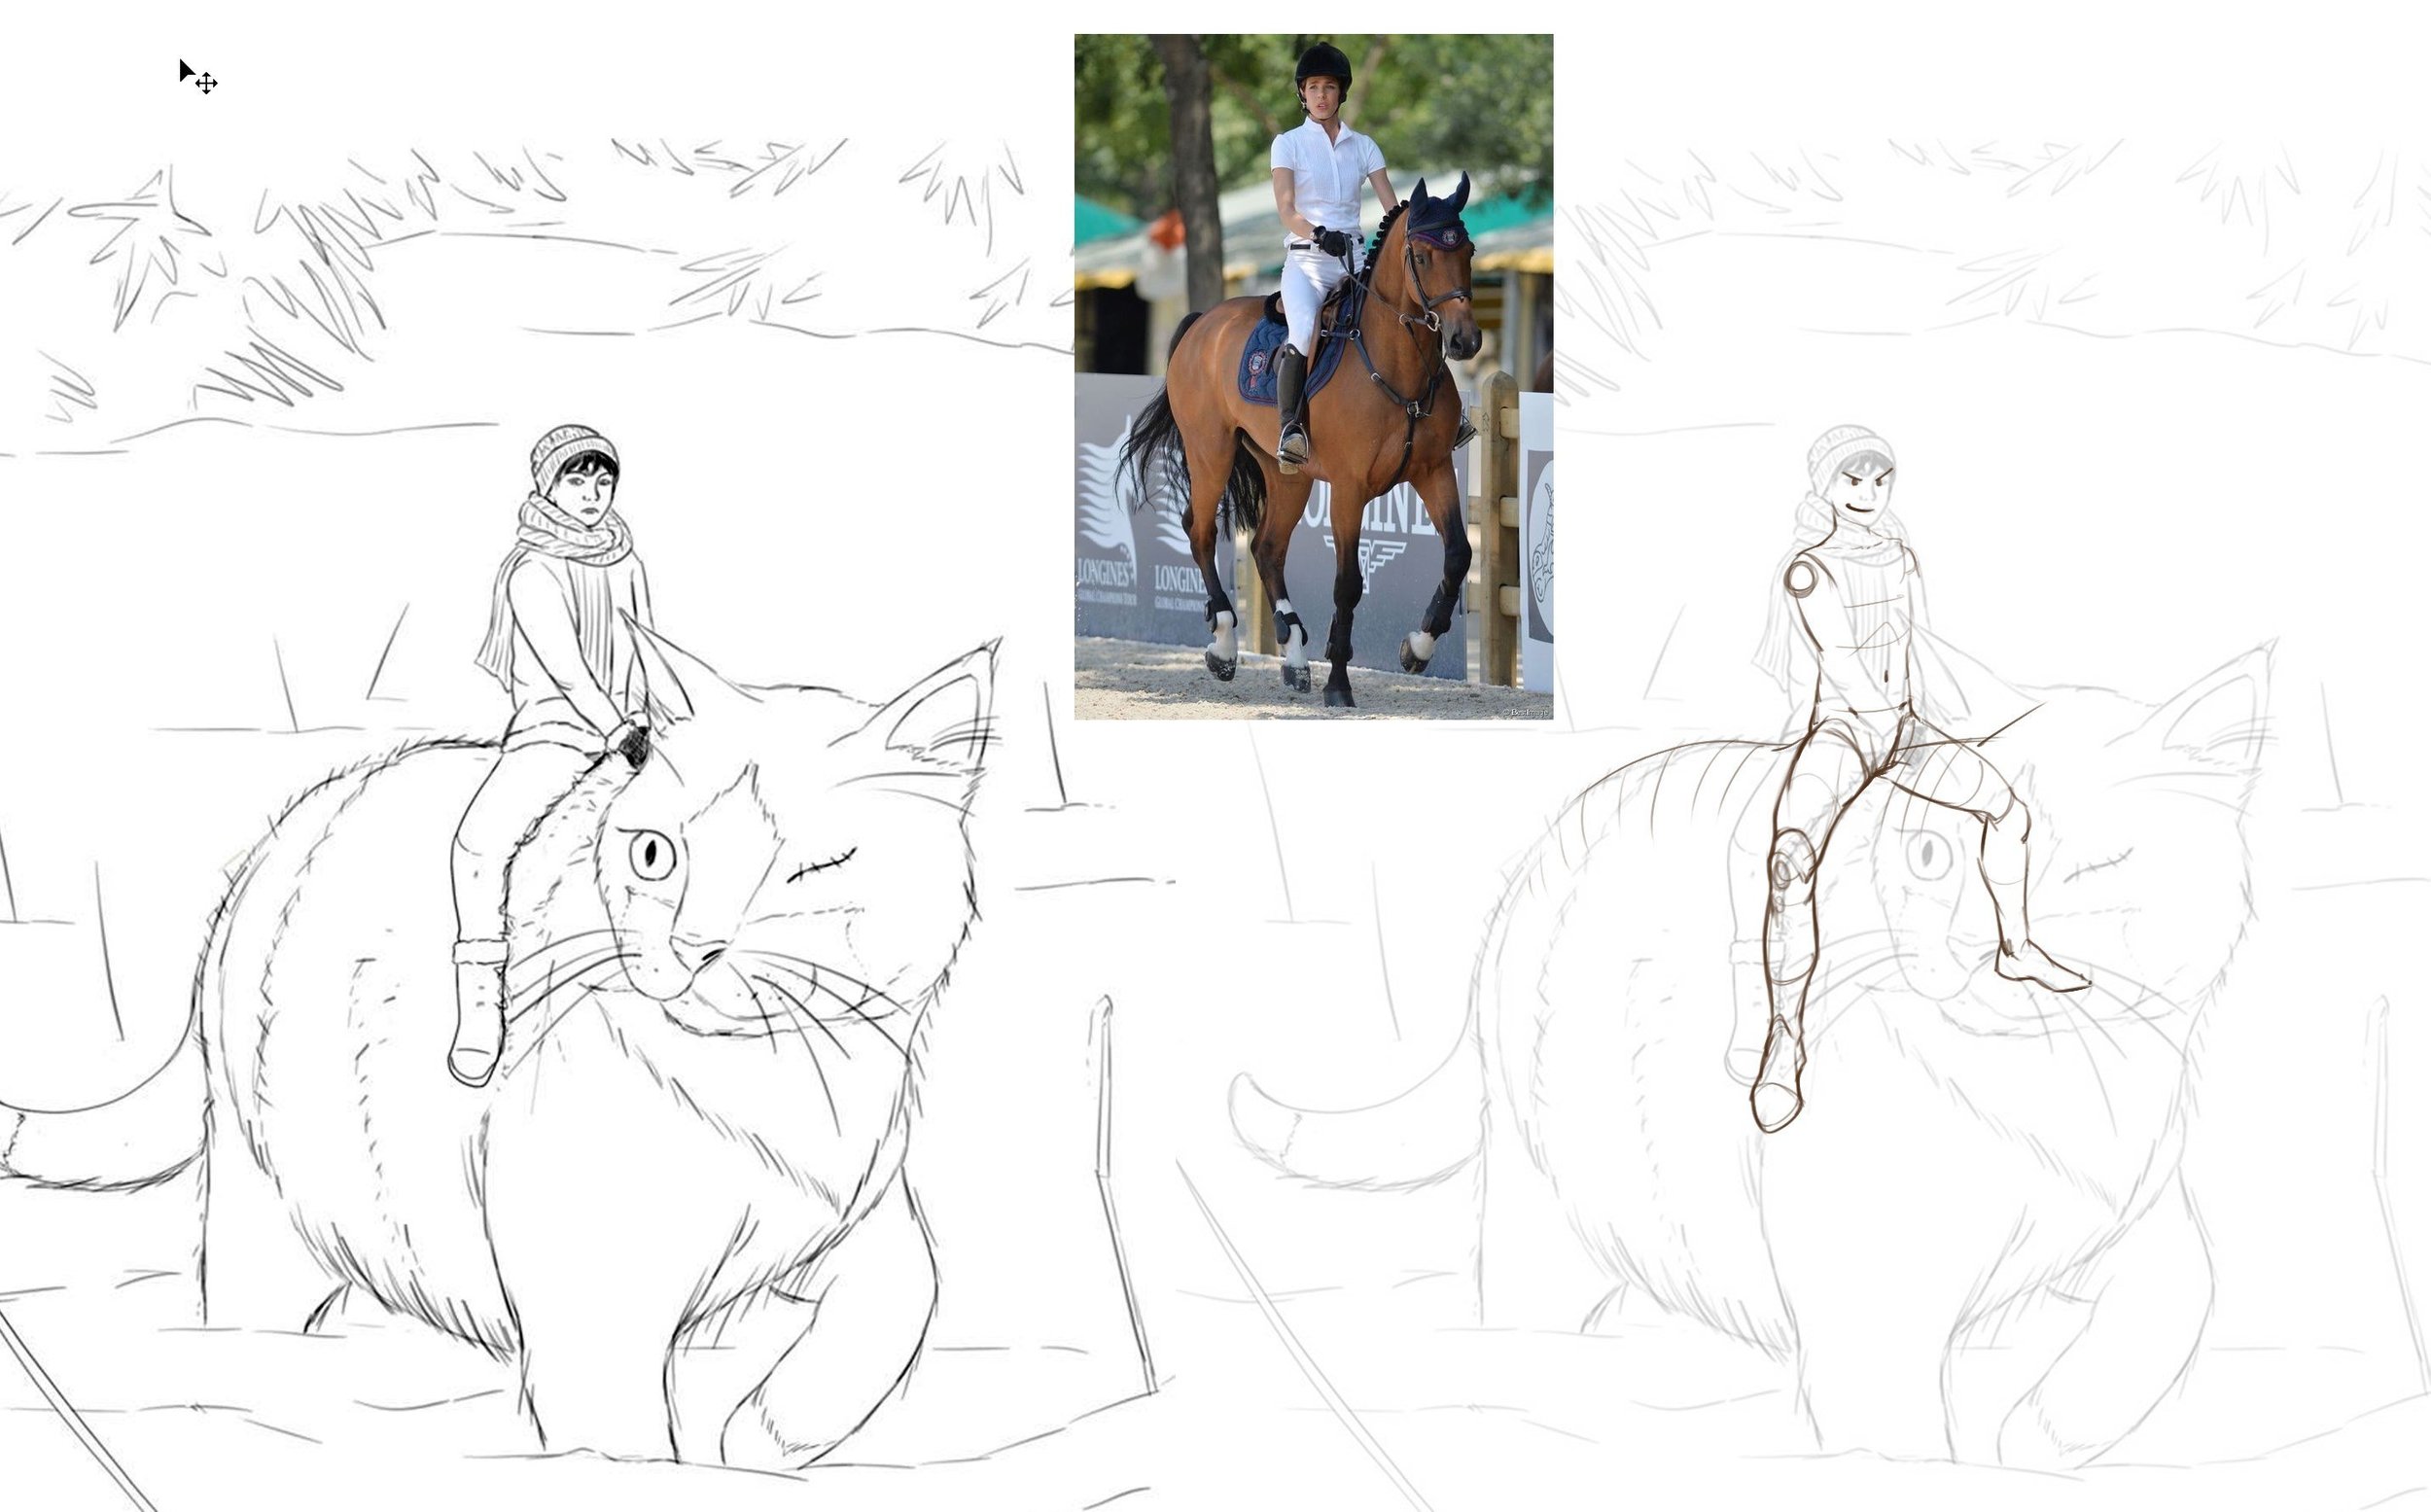Click the boot of the inked rider
Viewport: 2431px width, 1512px height.
point(477,1012)
